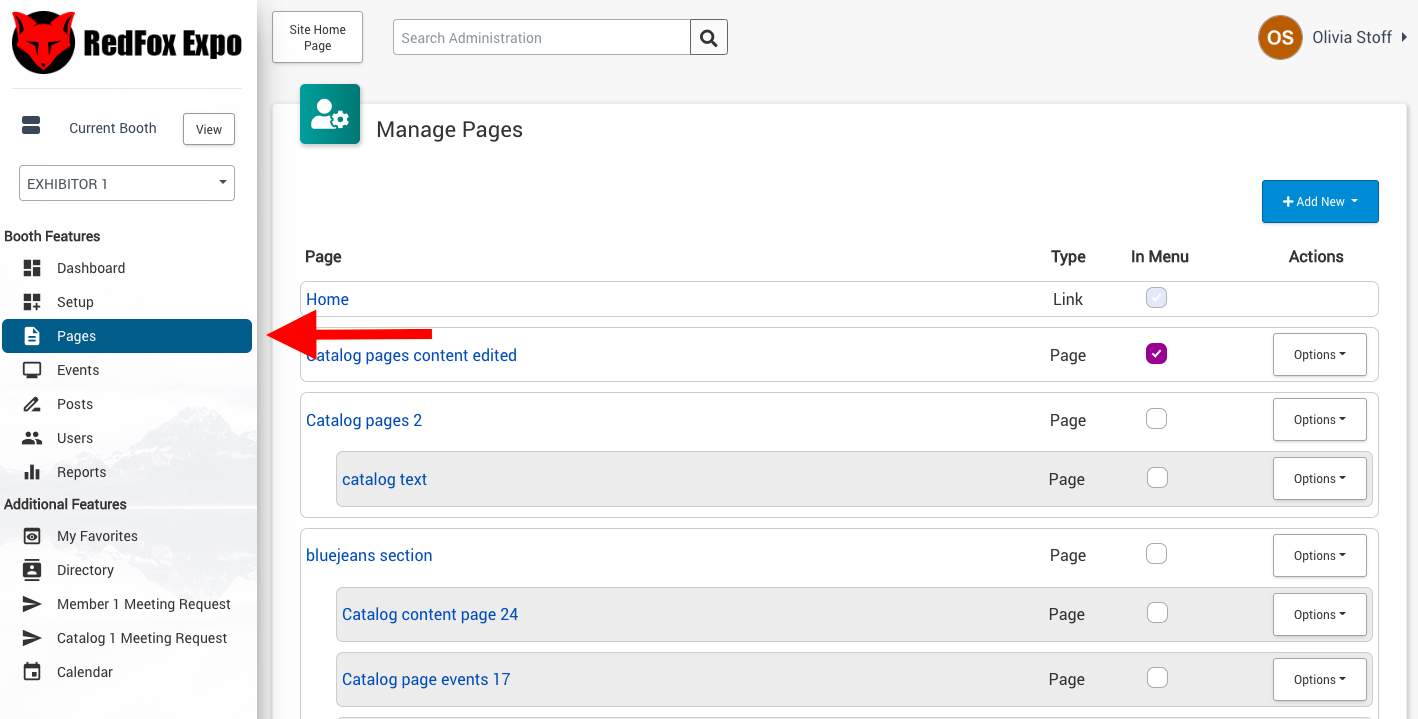Click the Current Booth server icon

pos(31,125)
